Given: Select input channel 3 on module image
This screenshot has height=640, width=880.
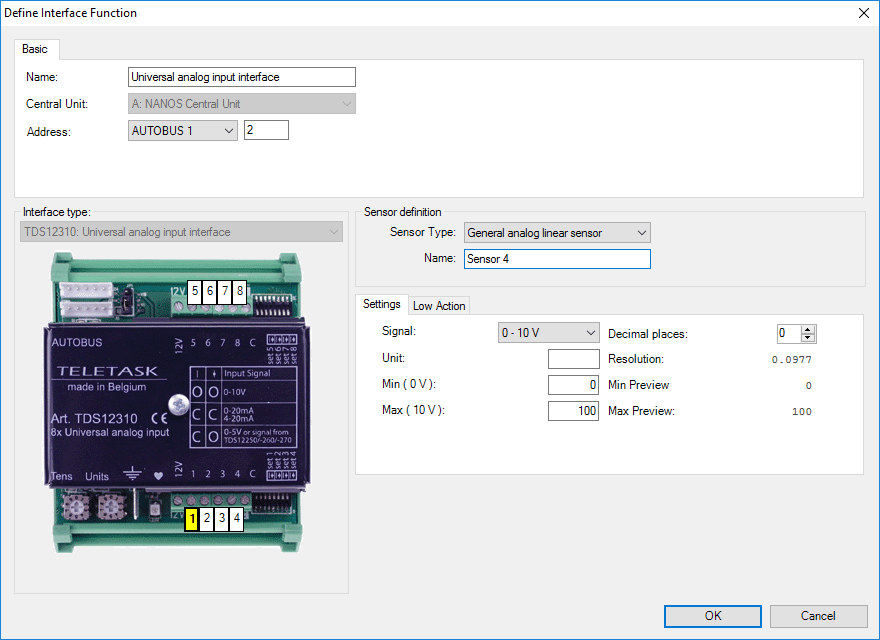Looking at the screenshot, I should 222,518.
